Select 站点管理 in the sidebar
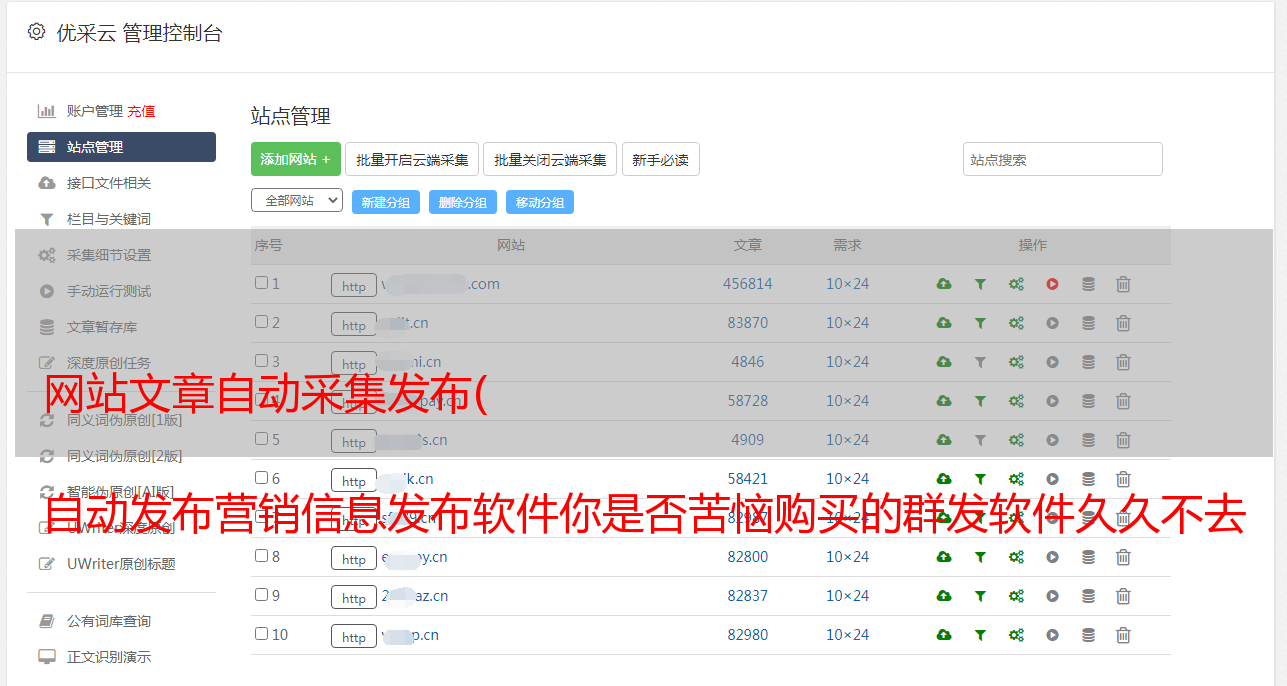Image resolution: width=1287 pixels, height=686 pixels. [x=121, y=147]
